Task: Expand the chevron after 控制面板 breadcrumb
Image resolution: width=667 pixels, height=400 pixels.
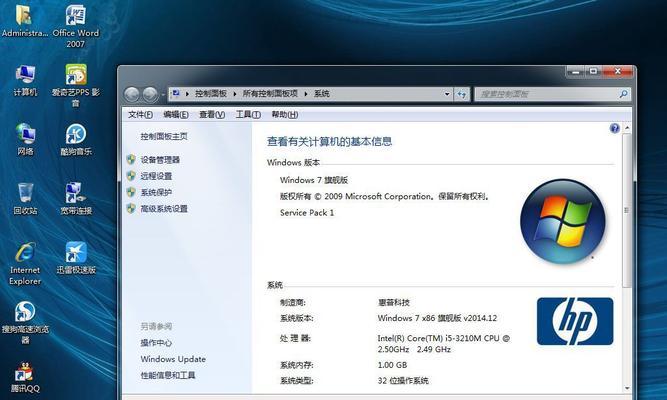Action: pyautogui.click(x=234, y=94)
